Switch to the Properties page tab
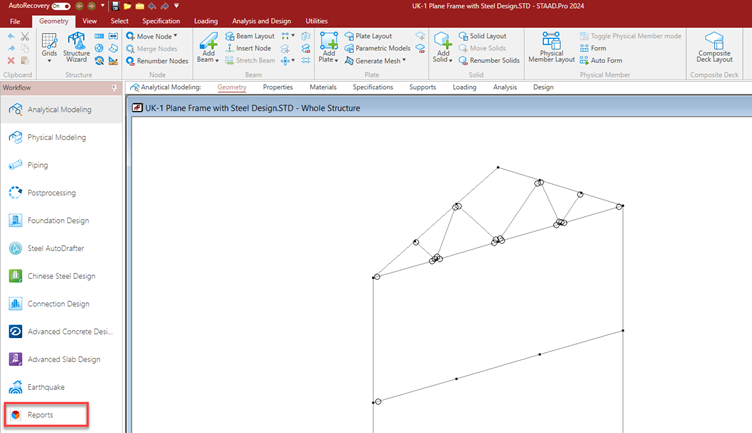The width and height of the screenshot is (752, 433). pos(278,87)
